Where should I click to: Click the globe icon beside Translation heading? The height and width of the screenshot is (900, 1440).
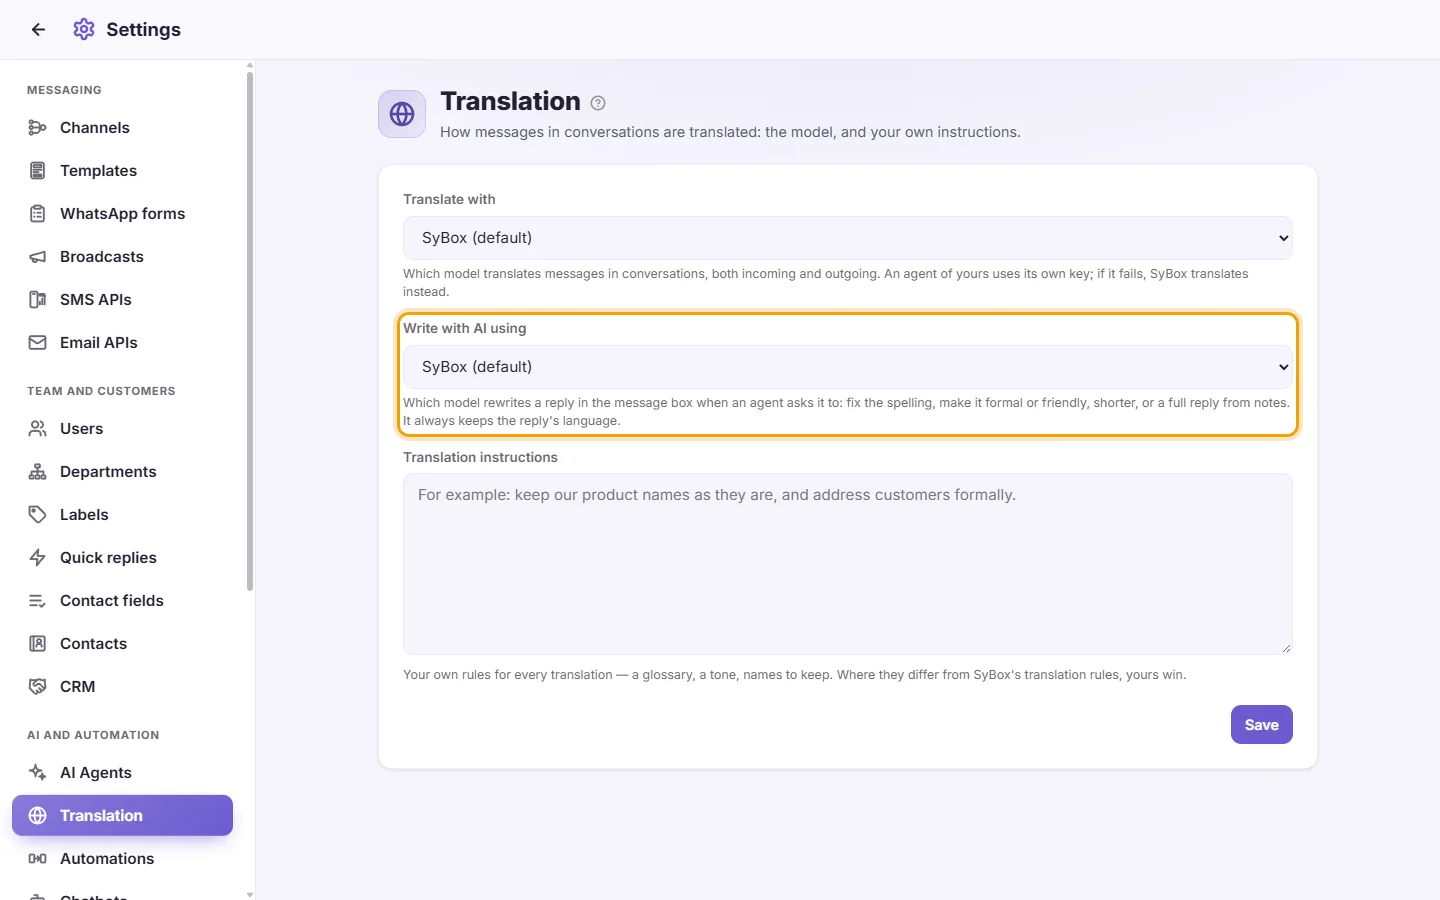pos(402,114)
